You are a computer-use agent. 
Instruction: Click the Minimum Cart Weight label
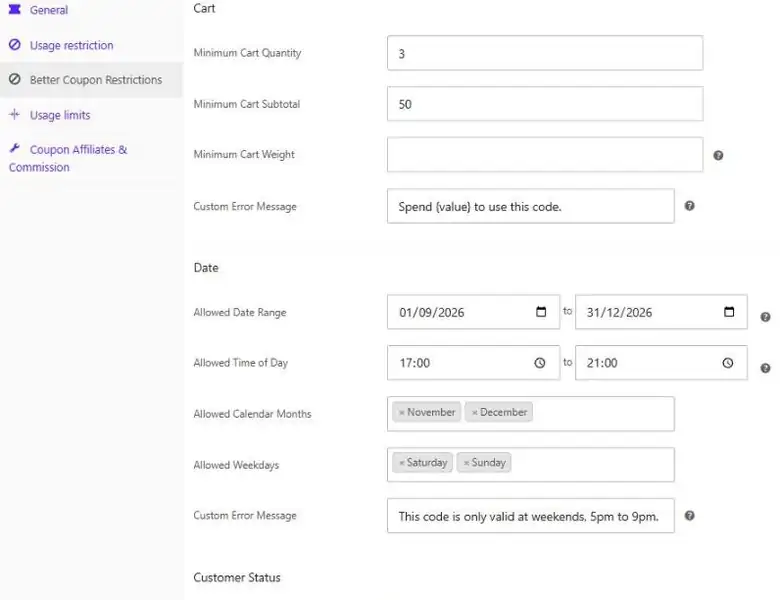[244, 155]
